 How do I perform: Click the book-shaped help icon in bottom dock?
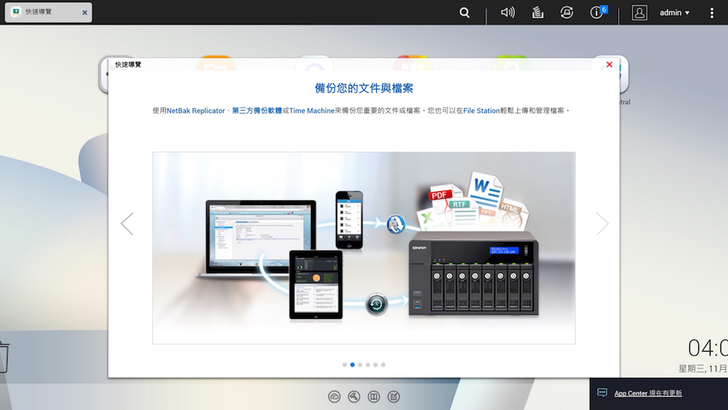coord(374,397)
